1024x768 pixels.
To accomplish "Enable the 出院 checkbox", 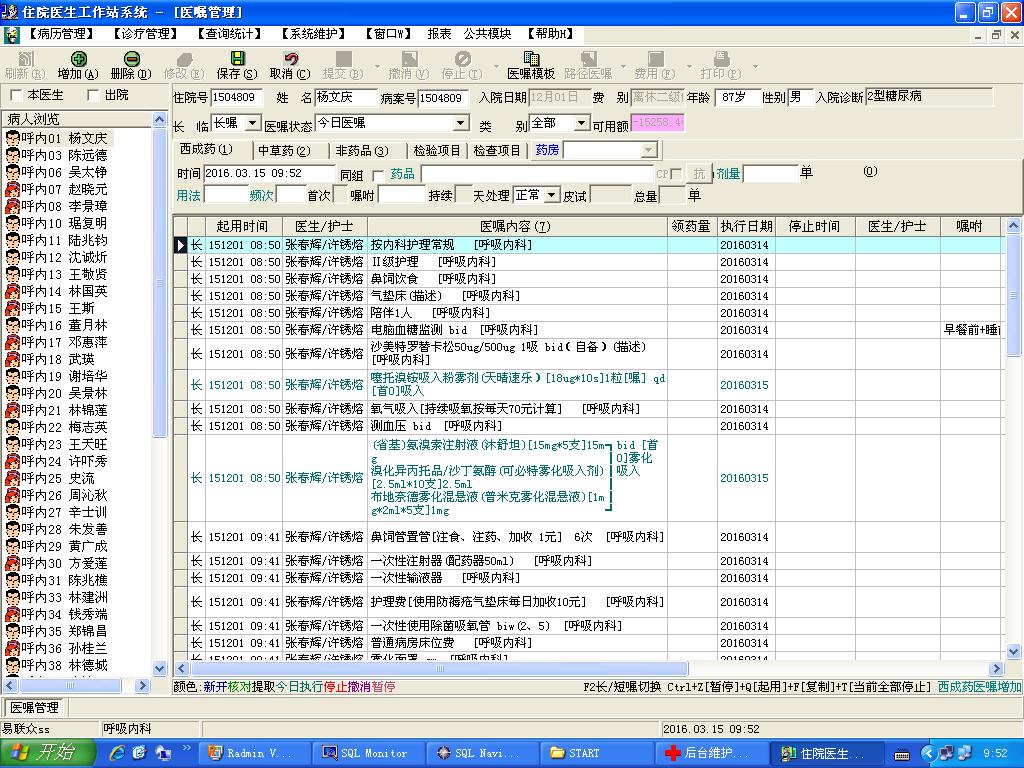I will (94, 95).
